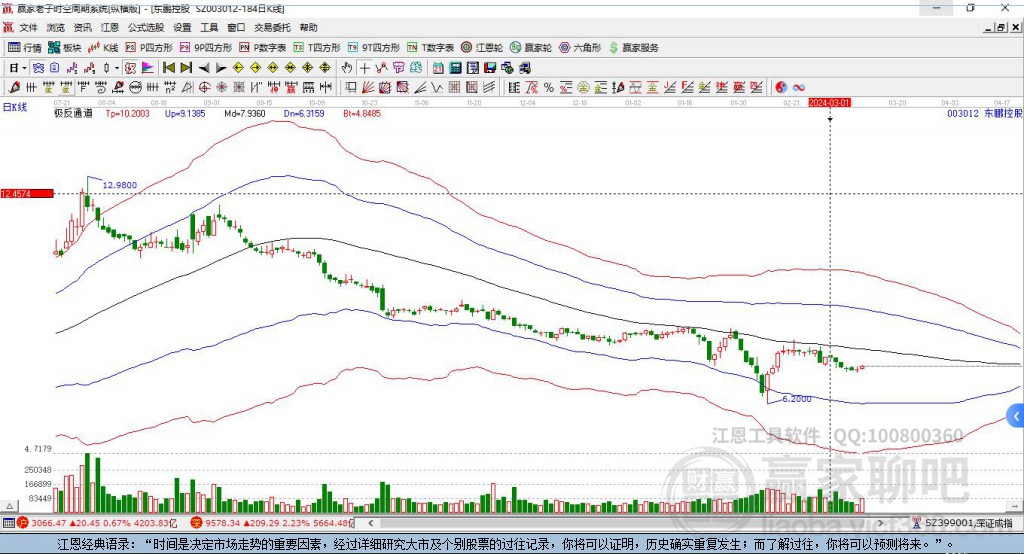Open the 9T四方形 time square
Image resolution: width=1024 pixels, height=554 pixels.
[x=374, y=48]
